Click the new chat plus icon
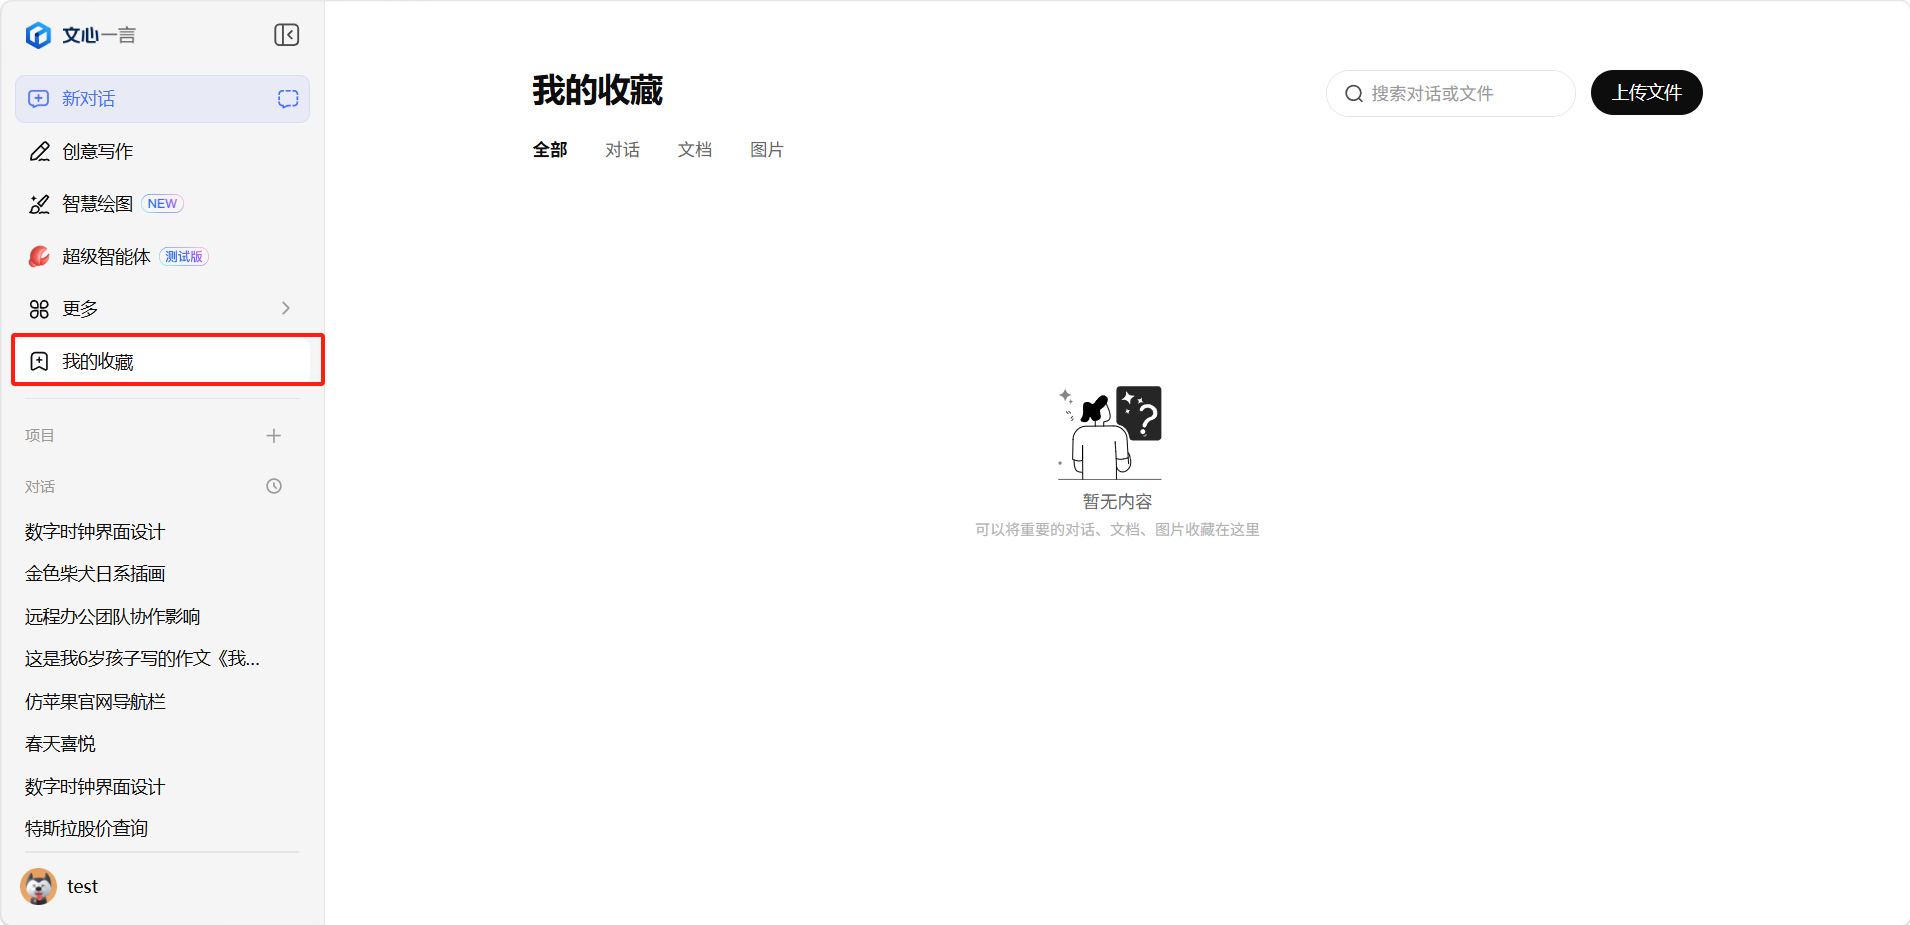The width and height of the screenshot is (1910, 925). 39,98
